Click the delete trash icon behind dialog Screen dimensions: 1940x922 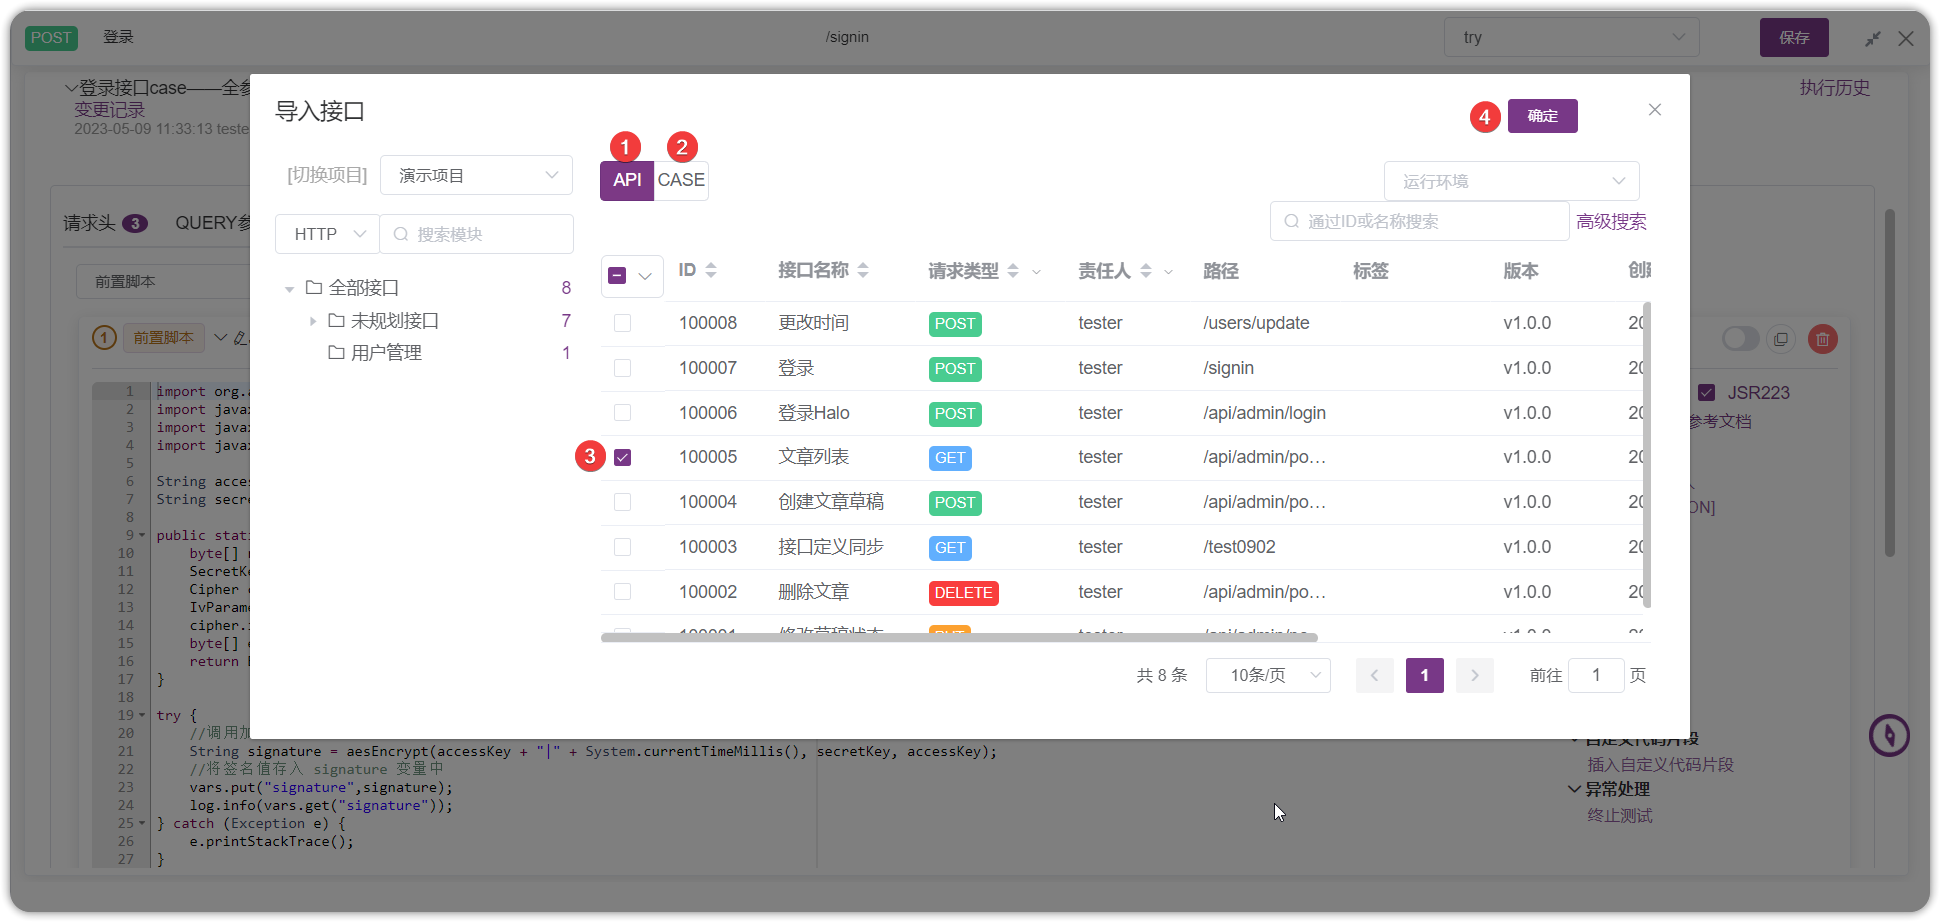[1823, 339]
